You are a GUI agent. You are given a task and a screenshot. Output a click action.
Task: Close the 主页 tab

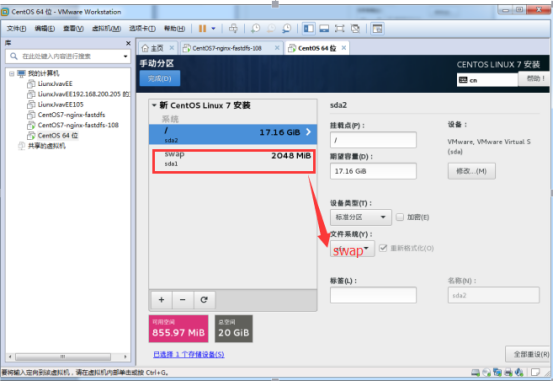172,48
